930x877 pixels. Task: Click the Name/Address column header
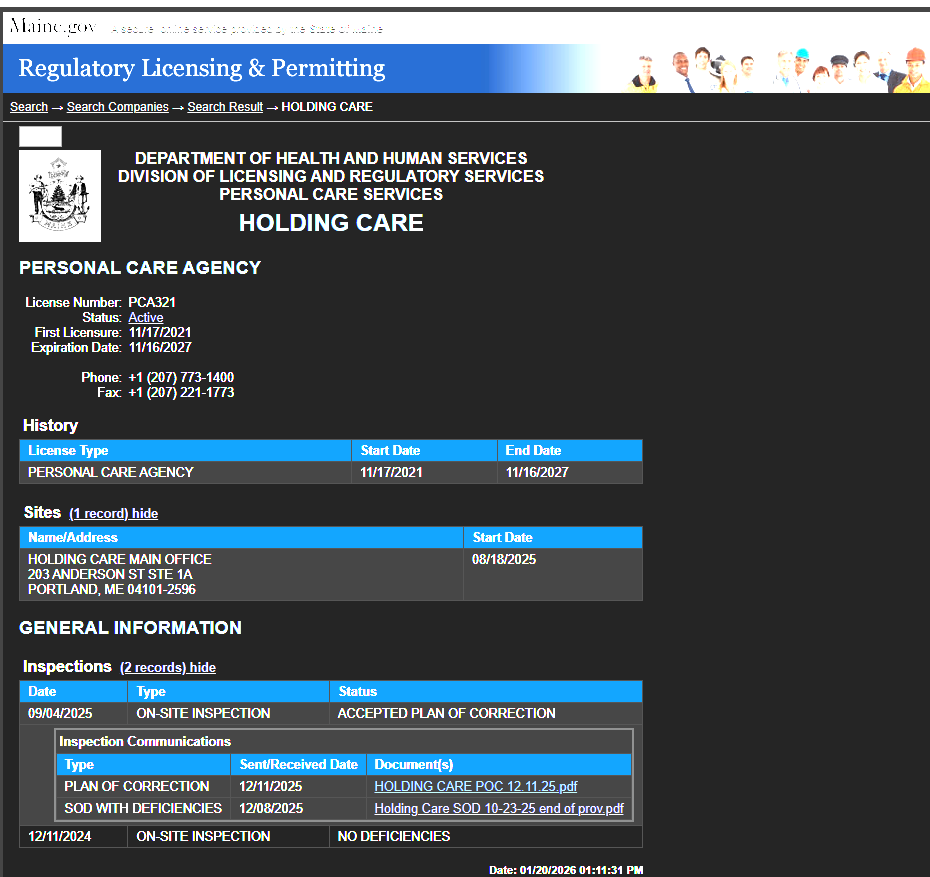pyautogui.click(x=73, y=538)
